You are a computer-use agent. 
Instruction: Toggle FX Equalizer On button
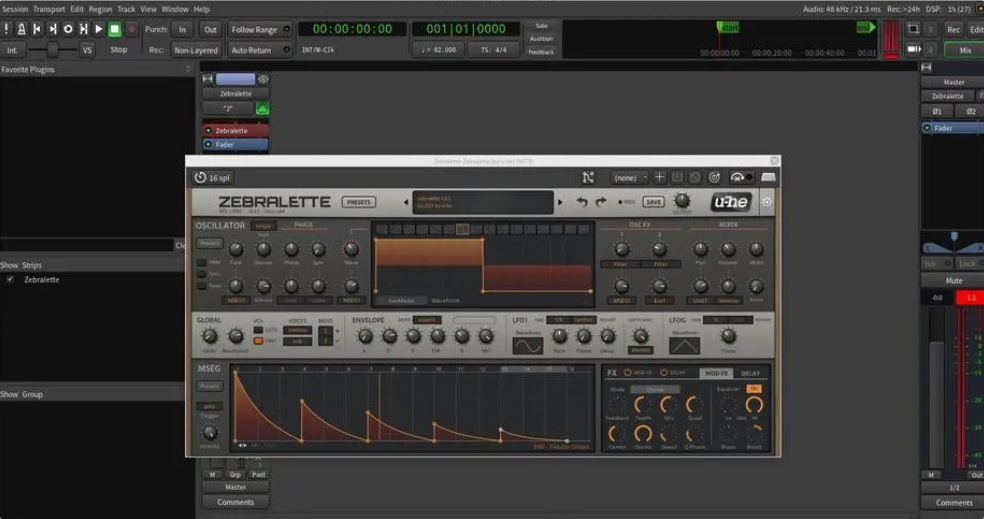(754, 388)
